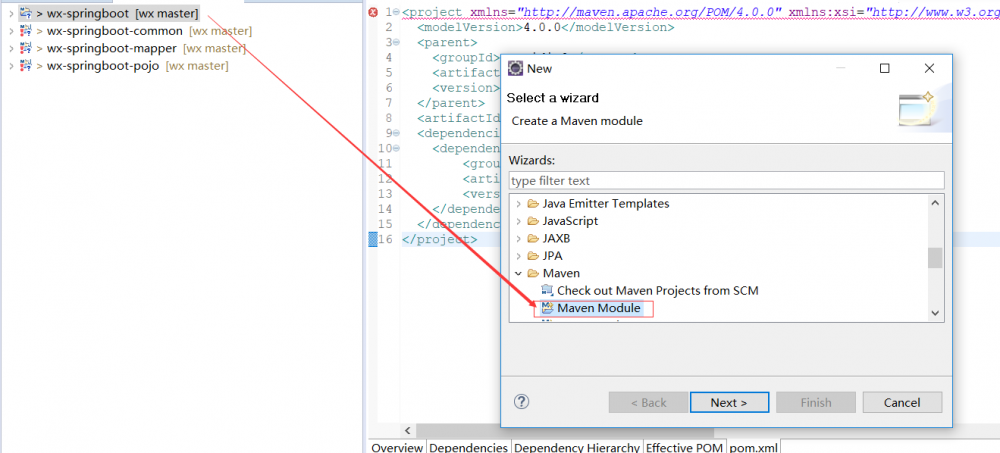Click the type filter text field

(726, 181)
